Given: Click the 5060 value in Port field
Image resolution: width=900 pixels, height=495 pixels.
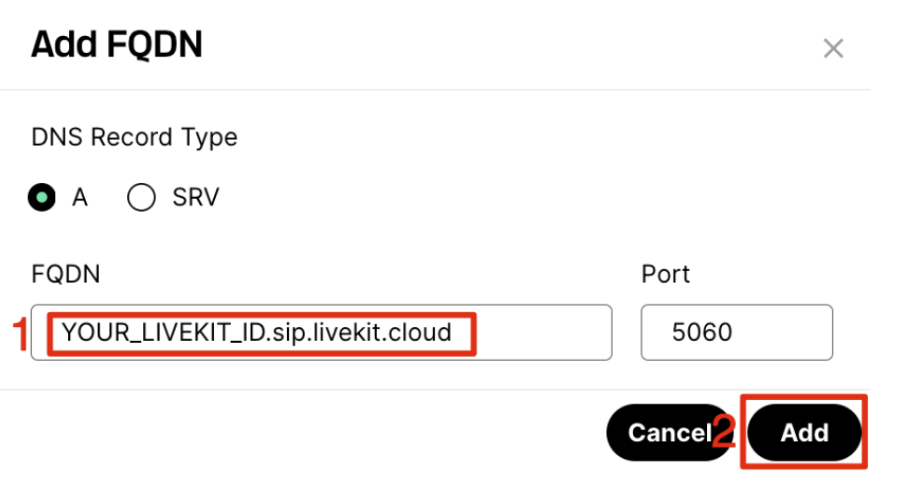Looking at the screenshot, I should coord(703,332).
